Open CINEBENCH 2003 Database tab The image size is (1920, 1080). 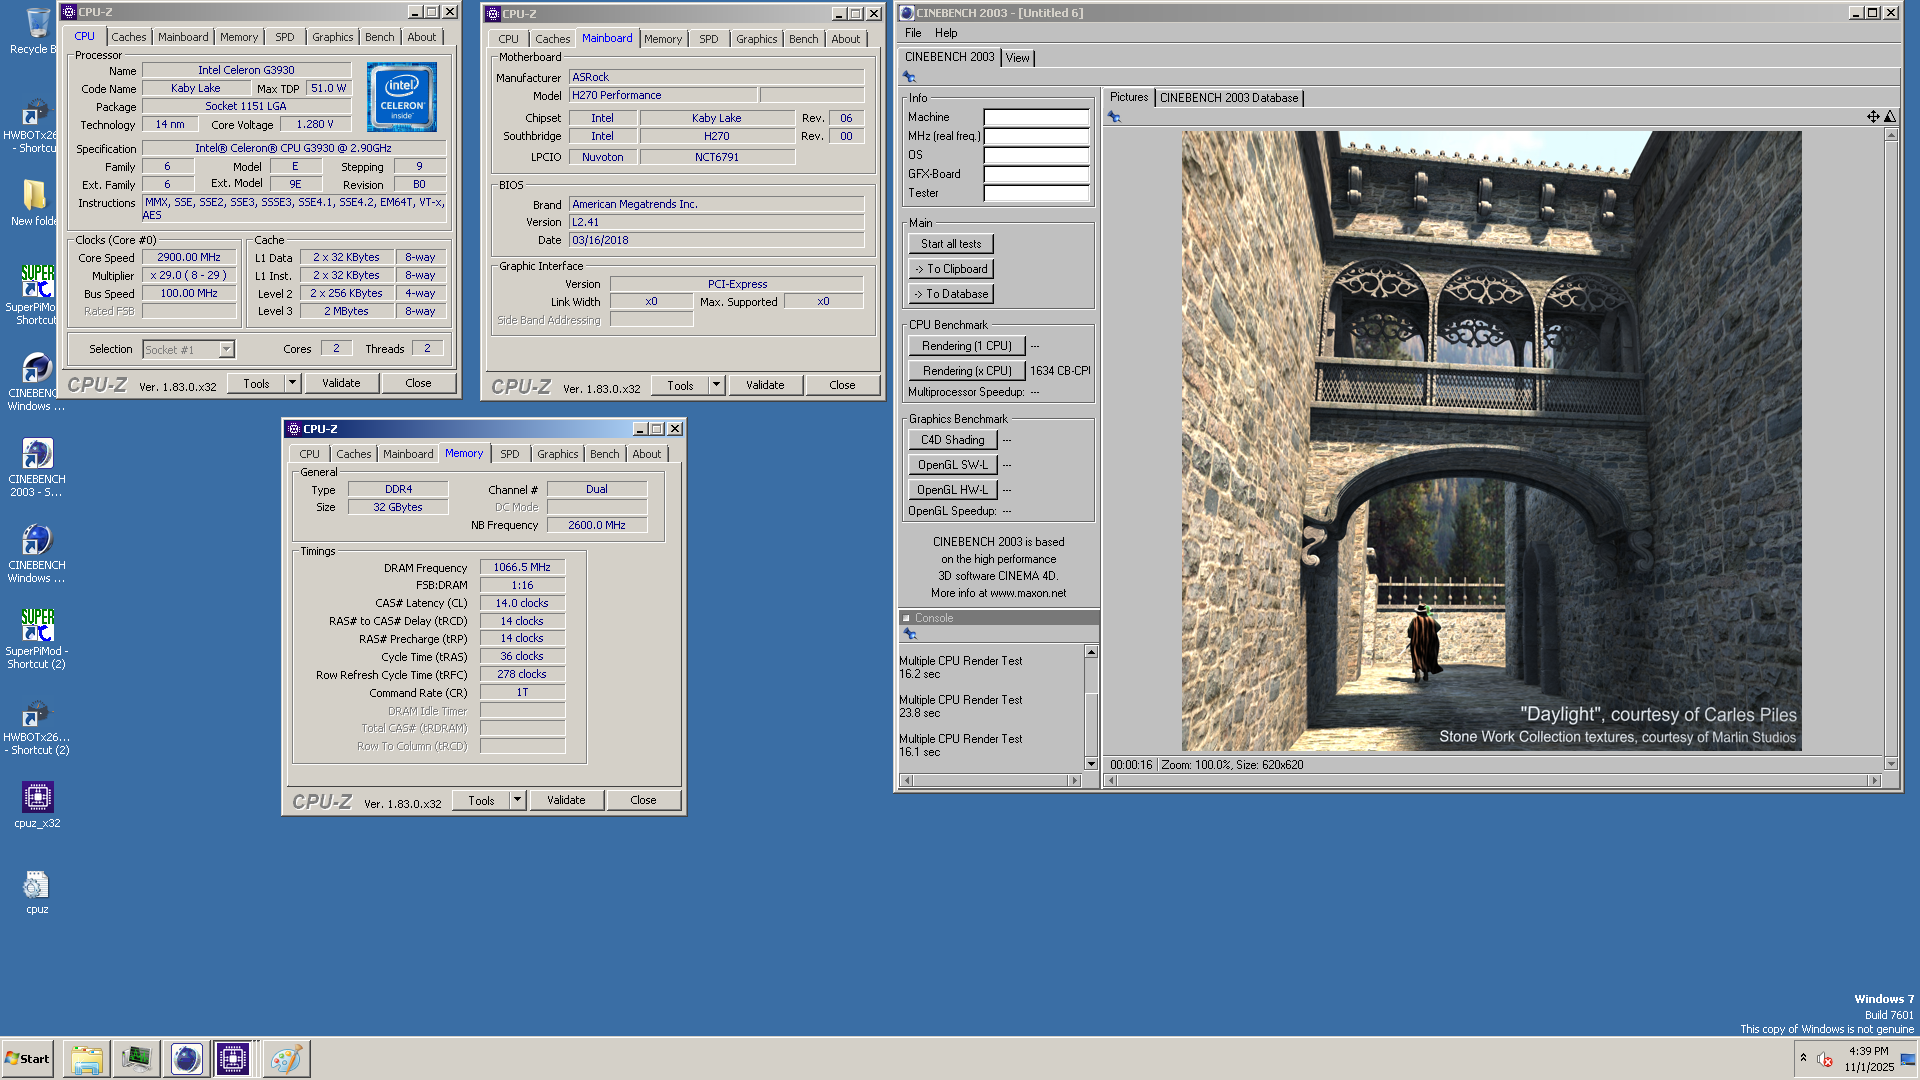(1229, 98)
